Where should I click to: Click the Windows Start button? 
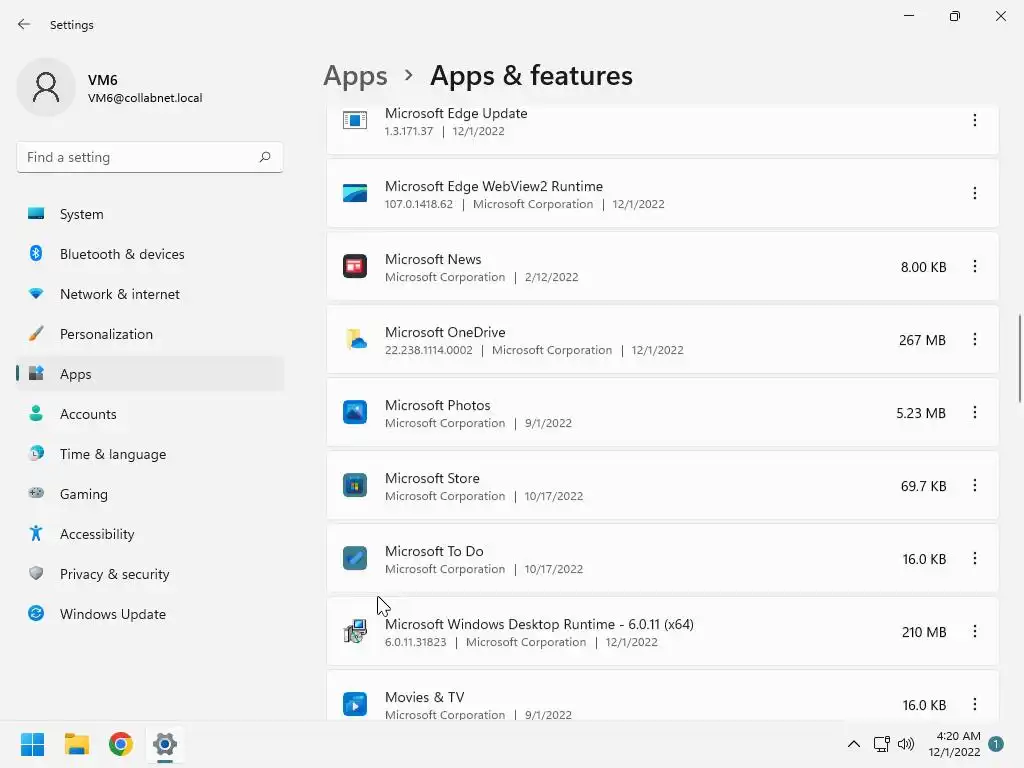[33, 744]
